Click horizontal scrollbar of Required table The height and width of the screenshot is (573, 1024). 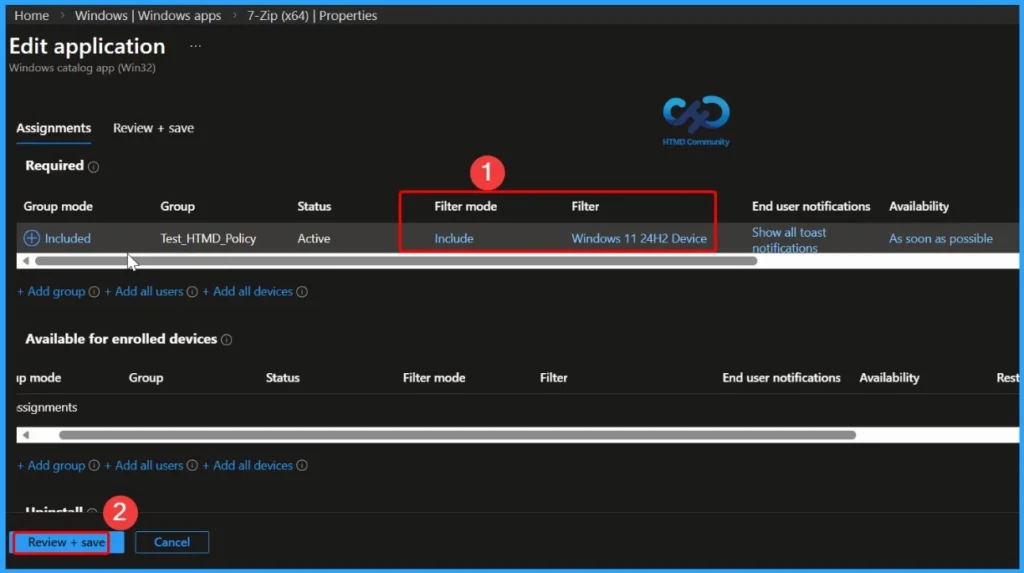(x=396, y=261)
